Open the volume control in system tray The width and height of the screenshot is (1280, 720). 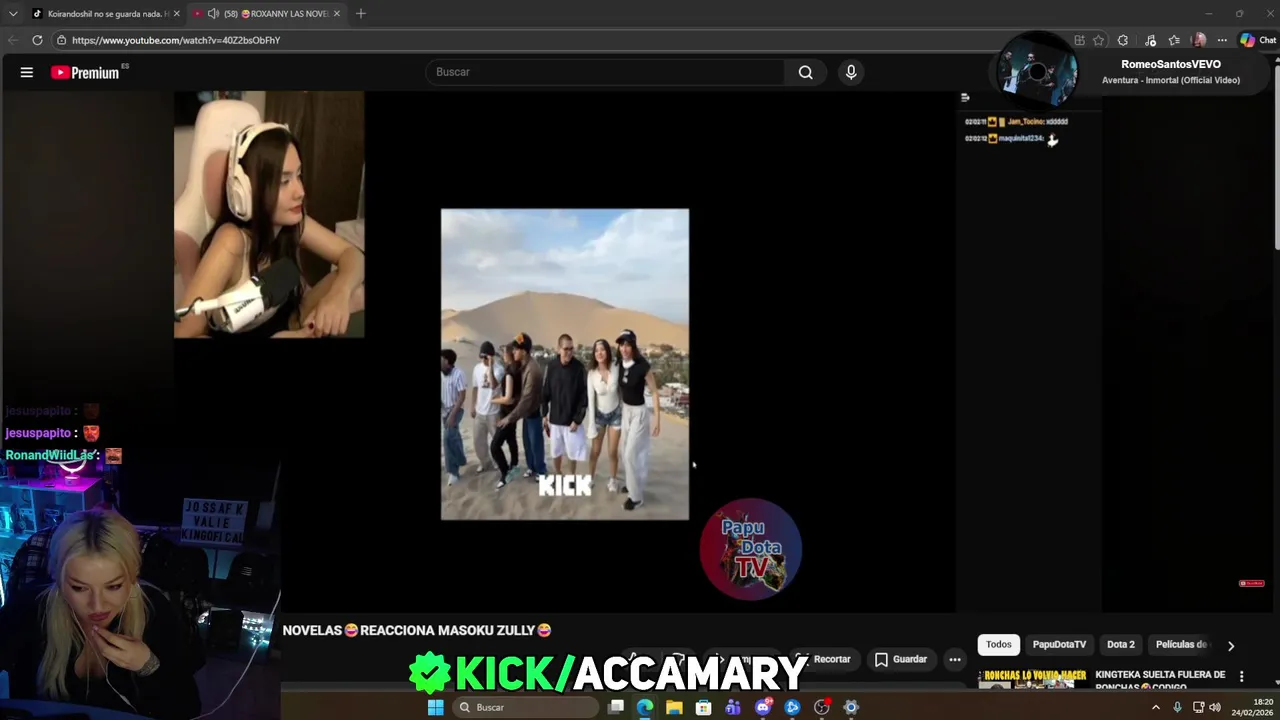[x=1215, y=707]
